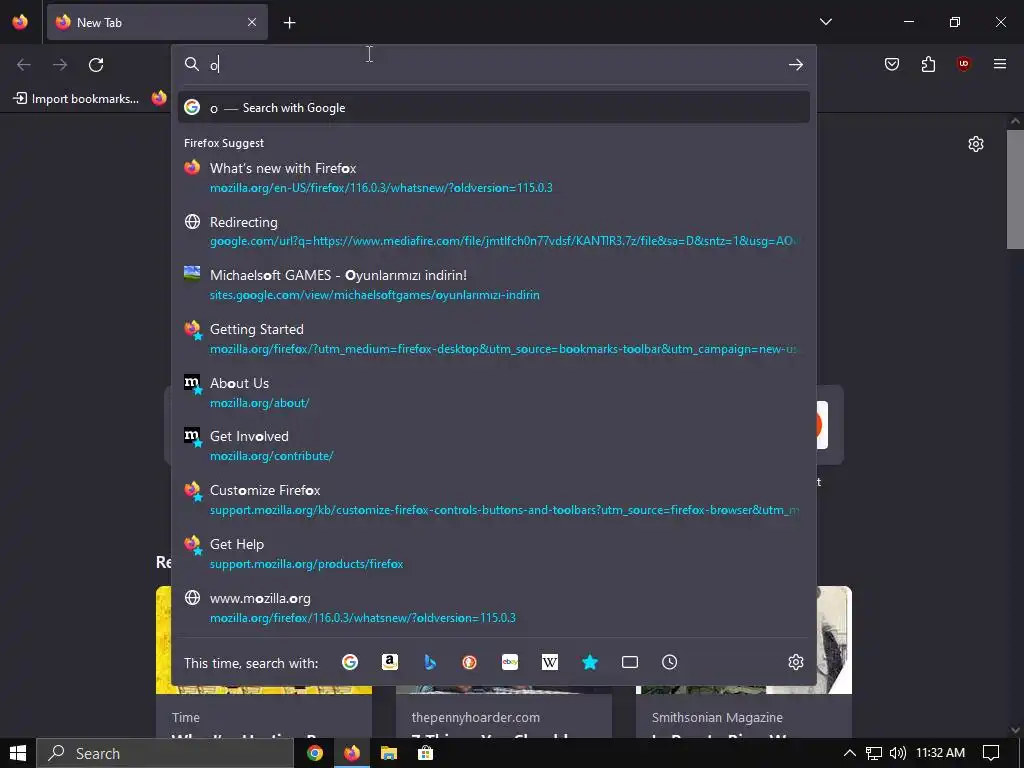1024x768 pixels.
Task: Open the uBlock Origin extension icon
Action: pos(963,64)
